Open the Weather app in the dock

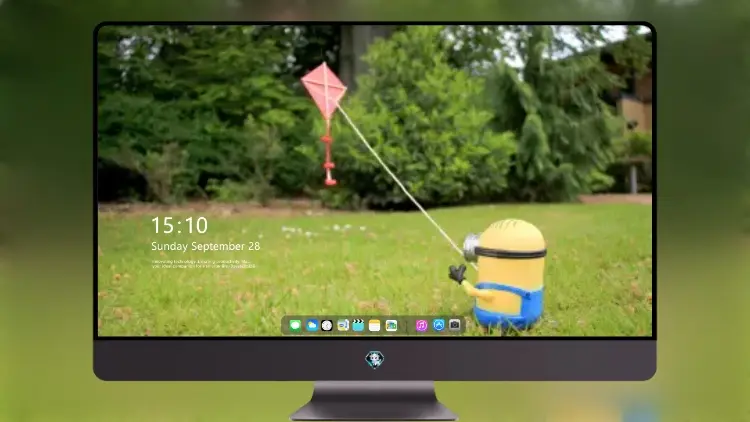(x=311, y=326)
